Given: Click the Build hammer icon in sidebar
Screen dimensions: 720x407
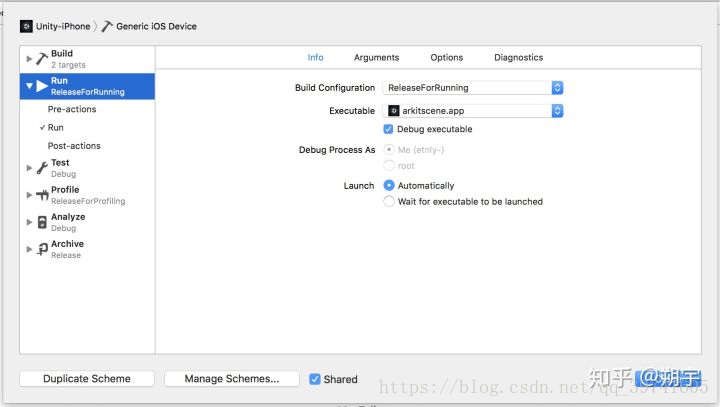Looking at the screenshot, I should (42, 59).
